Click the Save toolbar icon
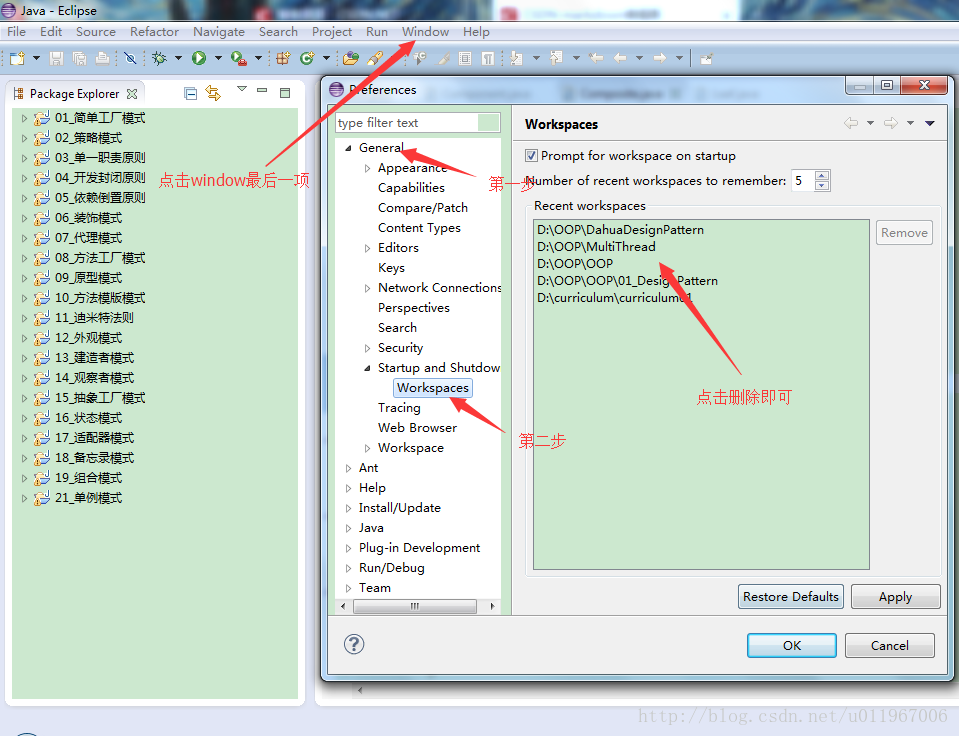This screenshot has height=736, width=959. tap(56, 58)
